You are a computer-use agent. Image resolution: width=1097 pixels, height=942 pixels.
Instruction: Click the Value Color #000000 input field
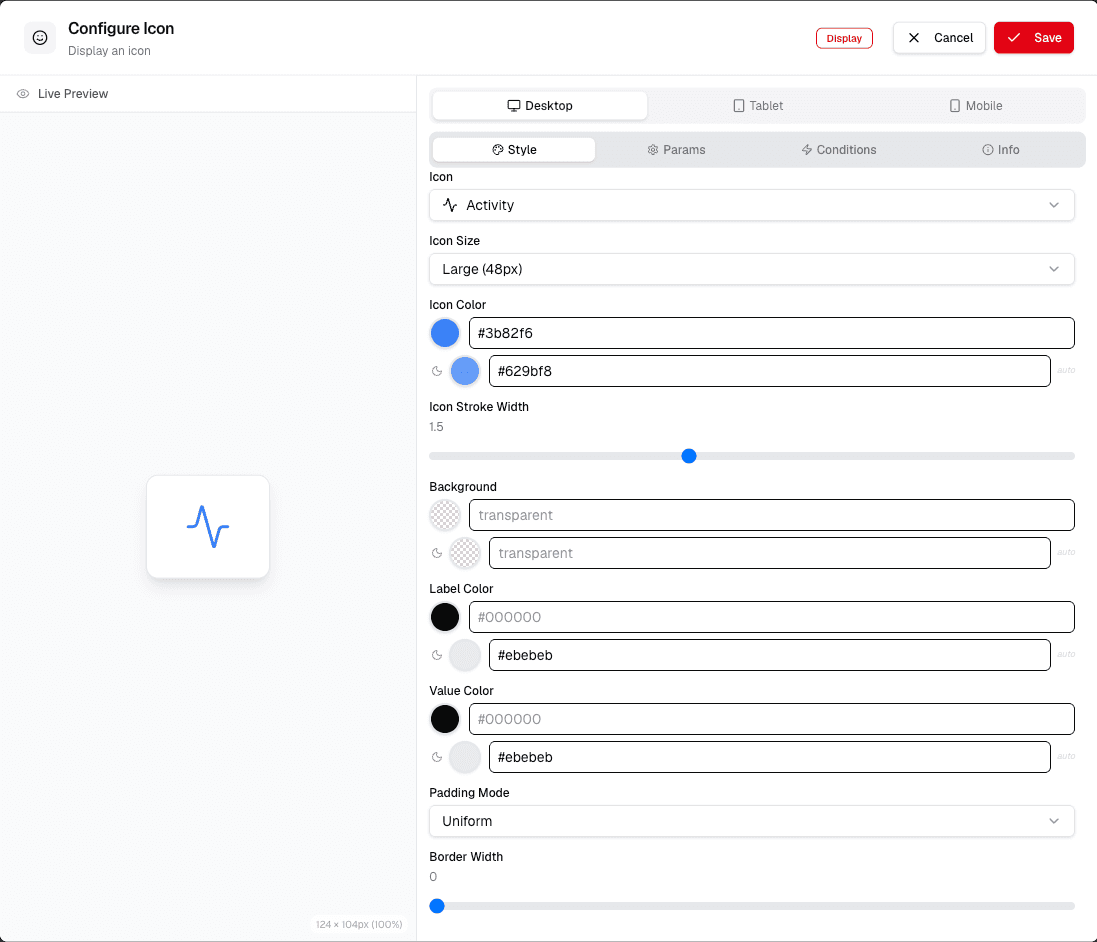[x=772, y=719]
